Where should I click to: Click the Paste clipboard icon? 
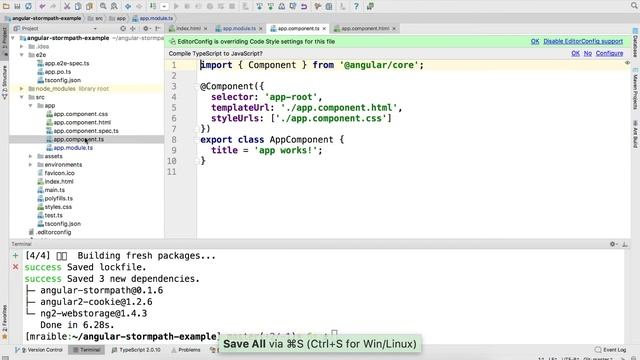click(89, 7)
